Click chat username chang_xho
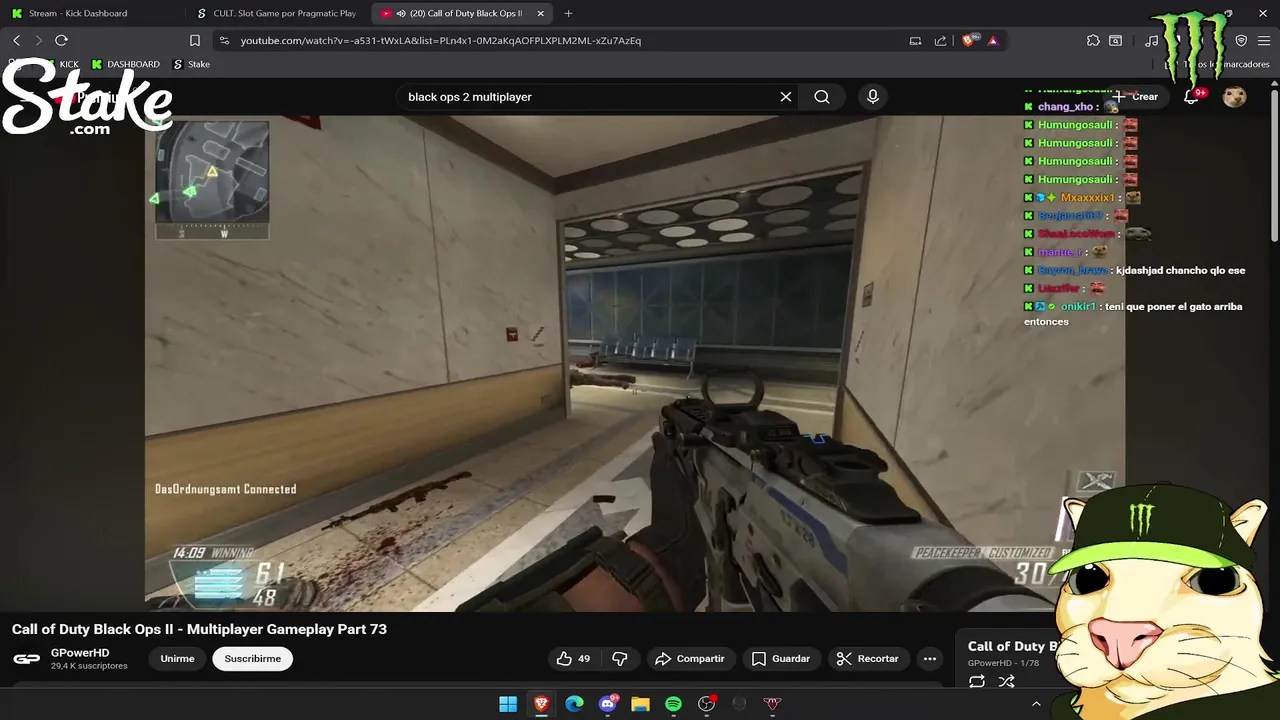The height and width of the screenshot is (720, 1280). (x=1065, y=107)
